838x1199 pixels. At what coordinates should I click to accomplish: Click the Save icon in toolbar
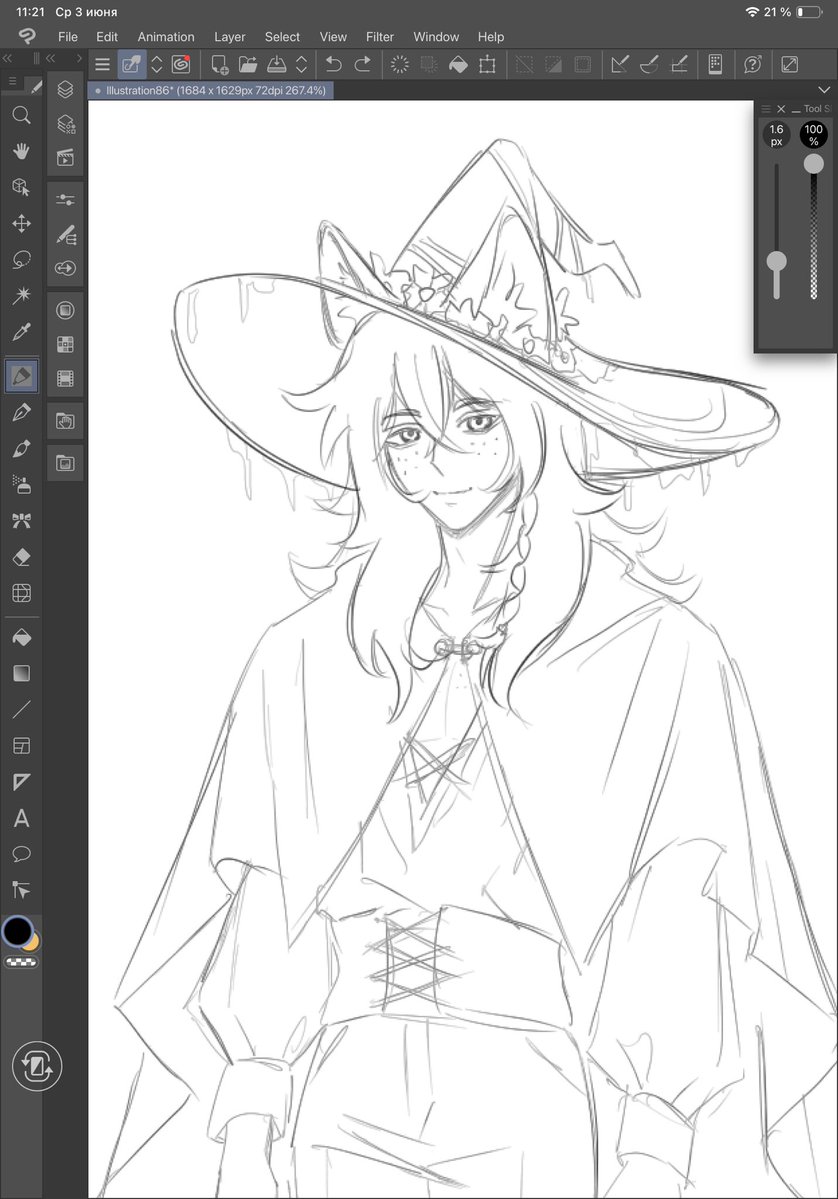[276, 64]
